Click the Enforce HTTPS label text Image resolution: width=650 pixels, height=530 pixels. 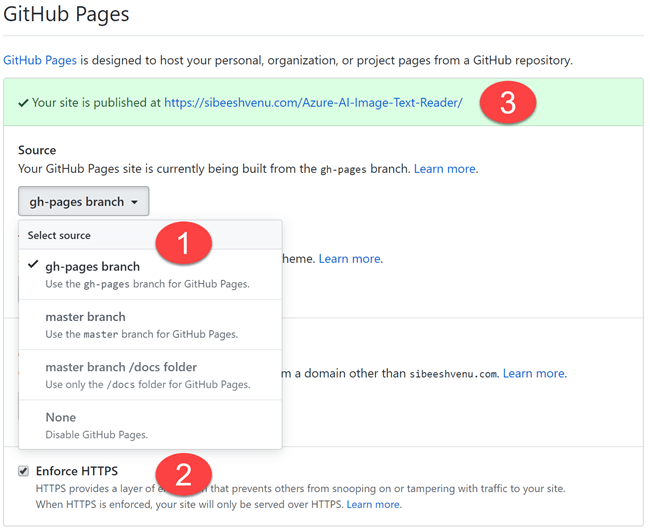(77, 471)
